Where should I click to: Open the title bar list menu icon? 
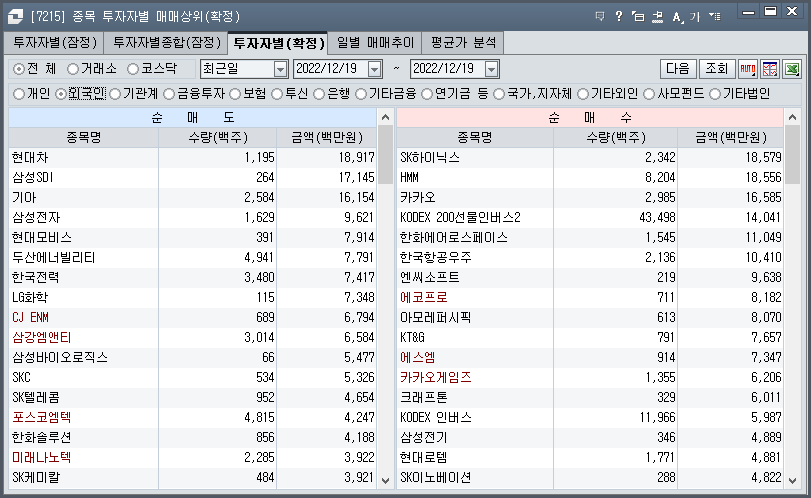pyautogui.click(x=714, y=17)
